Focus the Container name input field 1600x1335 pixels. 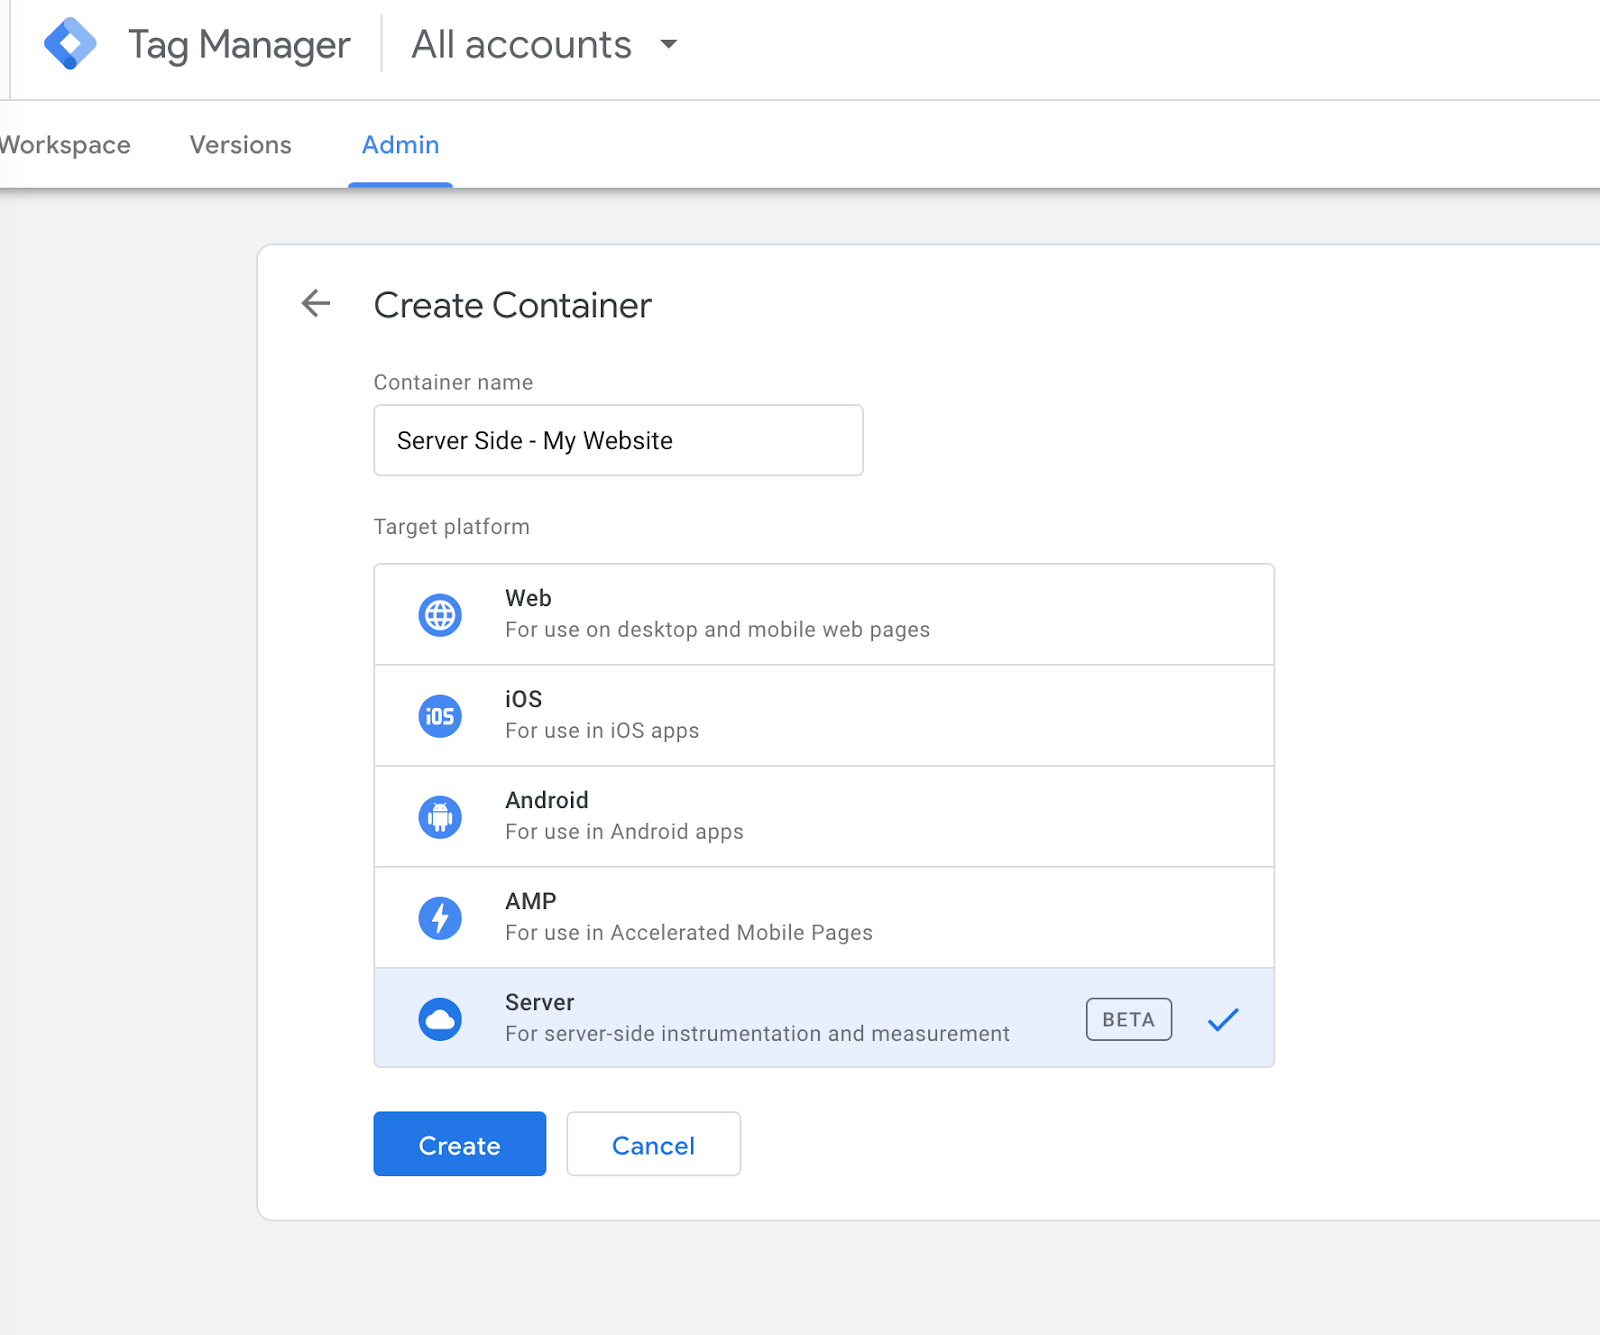coord(618,440)
